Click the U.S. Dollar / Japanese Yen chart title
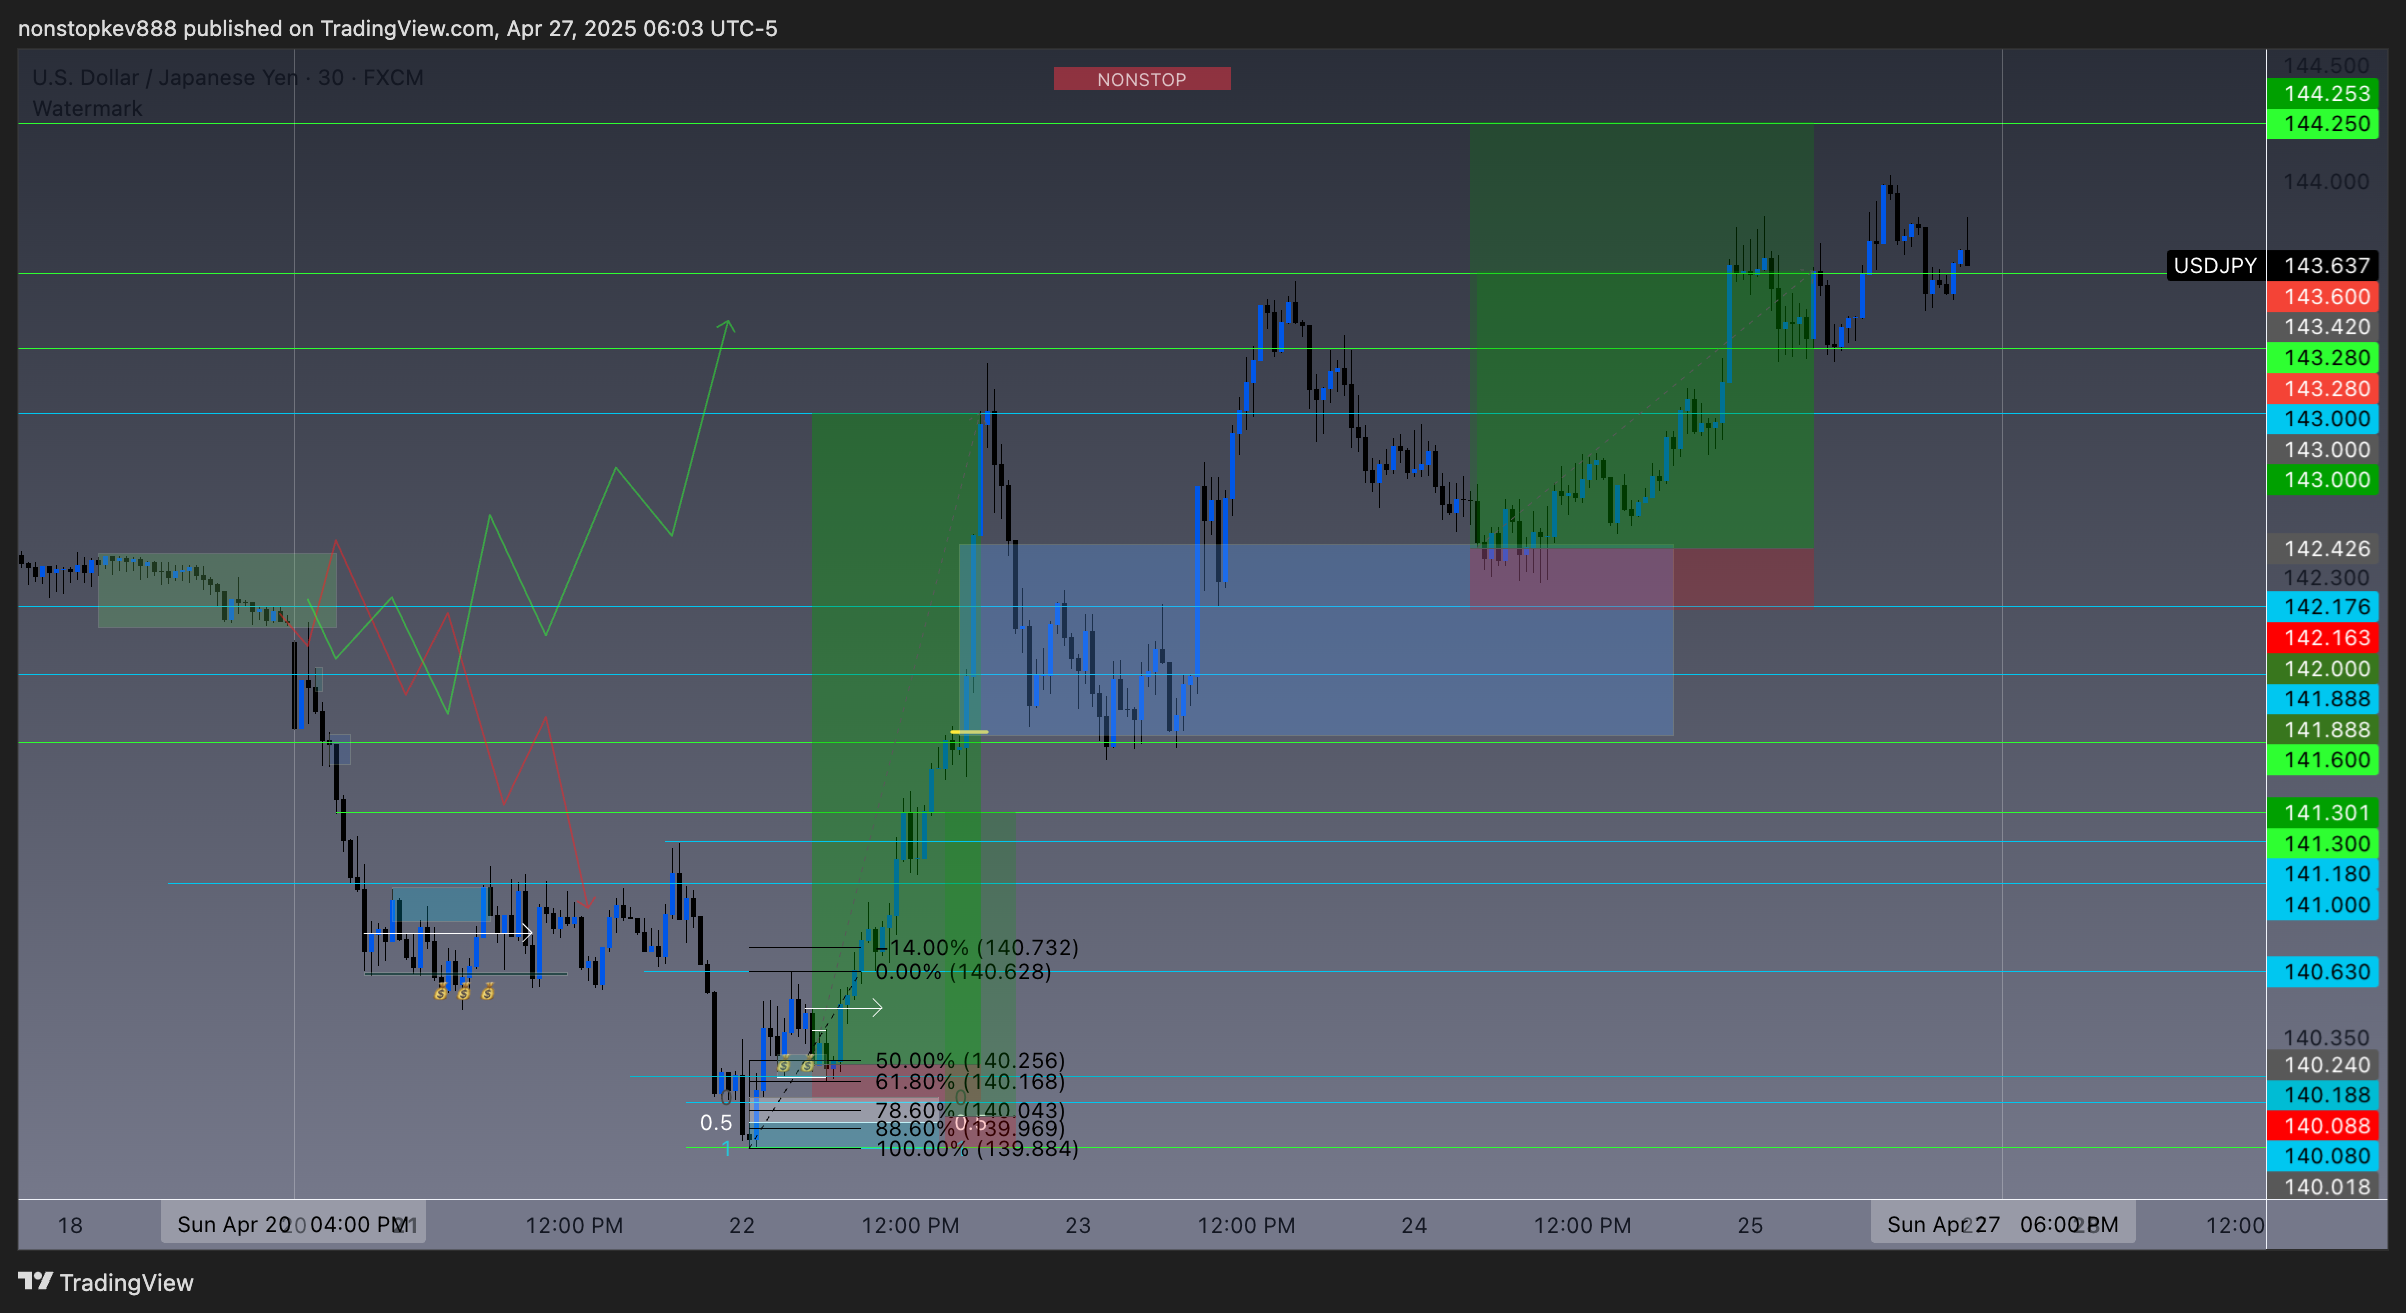The height and width of the screenshot is (1313, 2406). (x=228, y=77)
